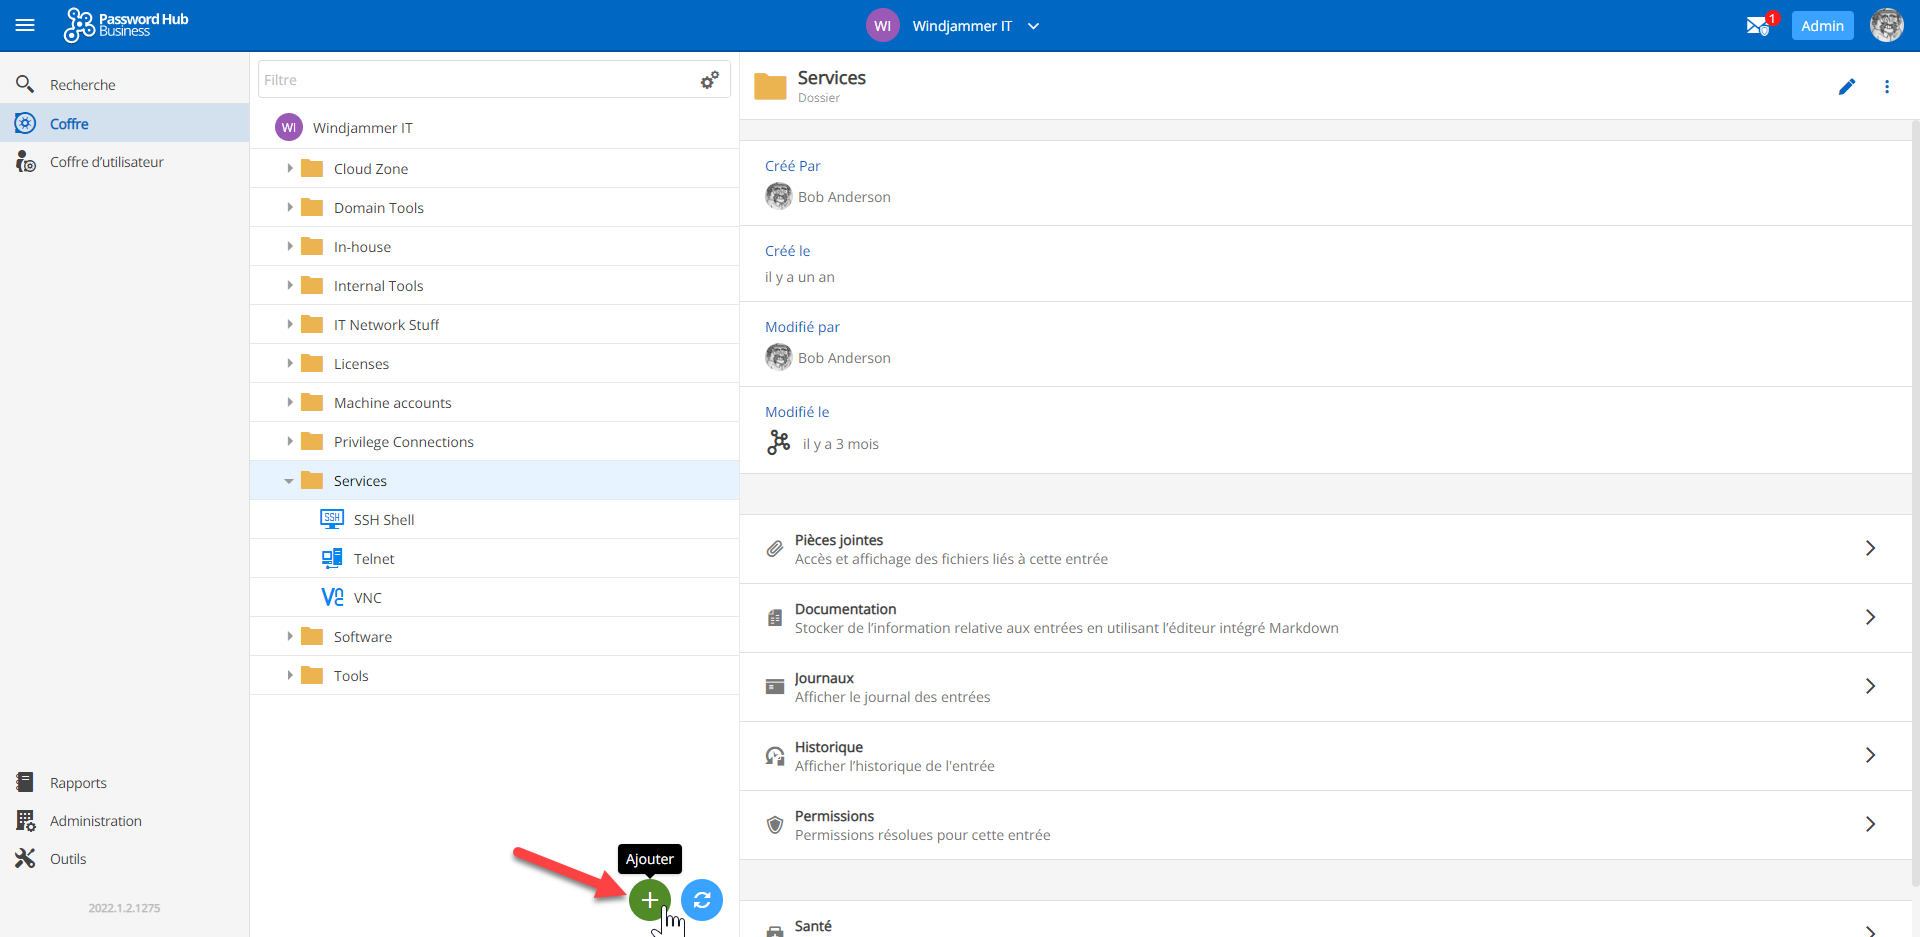Open the mail notifications icon

tap(1758, 26)
